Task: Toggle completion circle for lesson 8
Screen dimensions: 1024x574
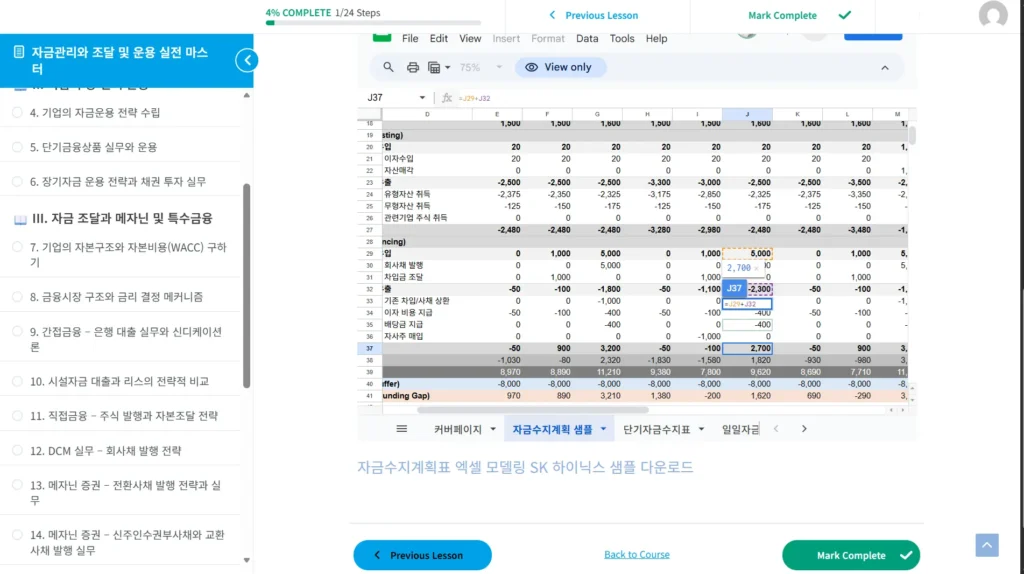Action: (17, 296)
